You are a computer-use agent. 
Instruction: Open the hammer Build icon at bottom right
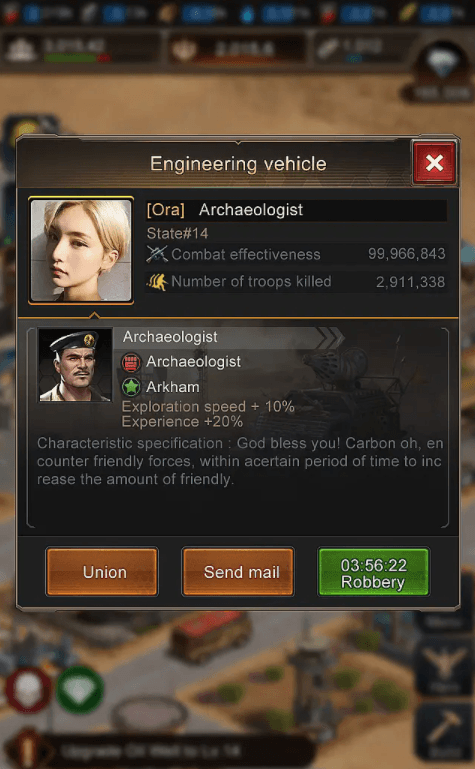[x=444, y=733]
